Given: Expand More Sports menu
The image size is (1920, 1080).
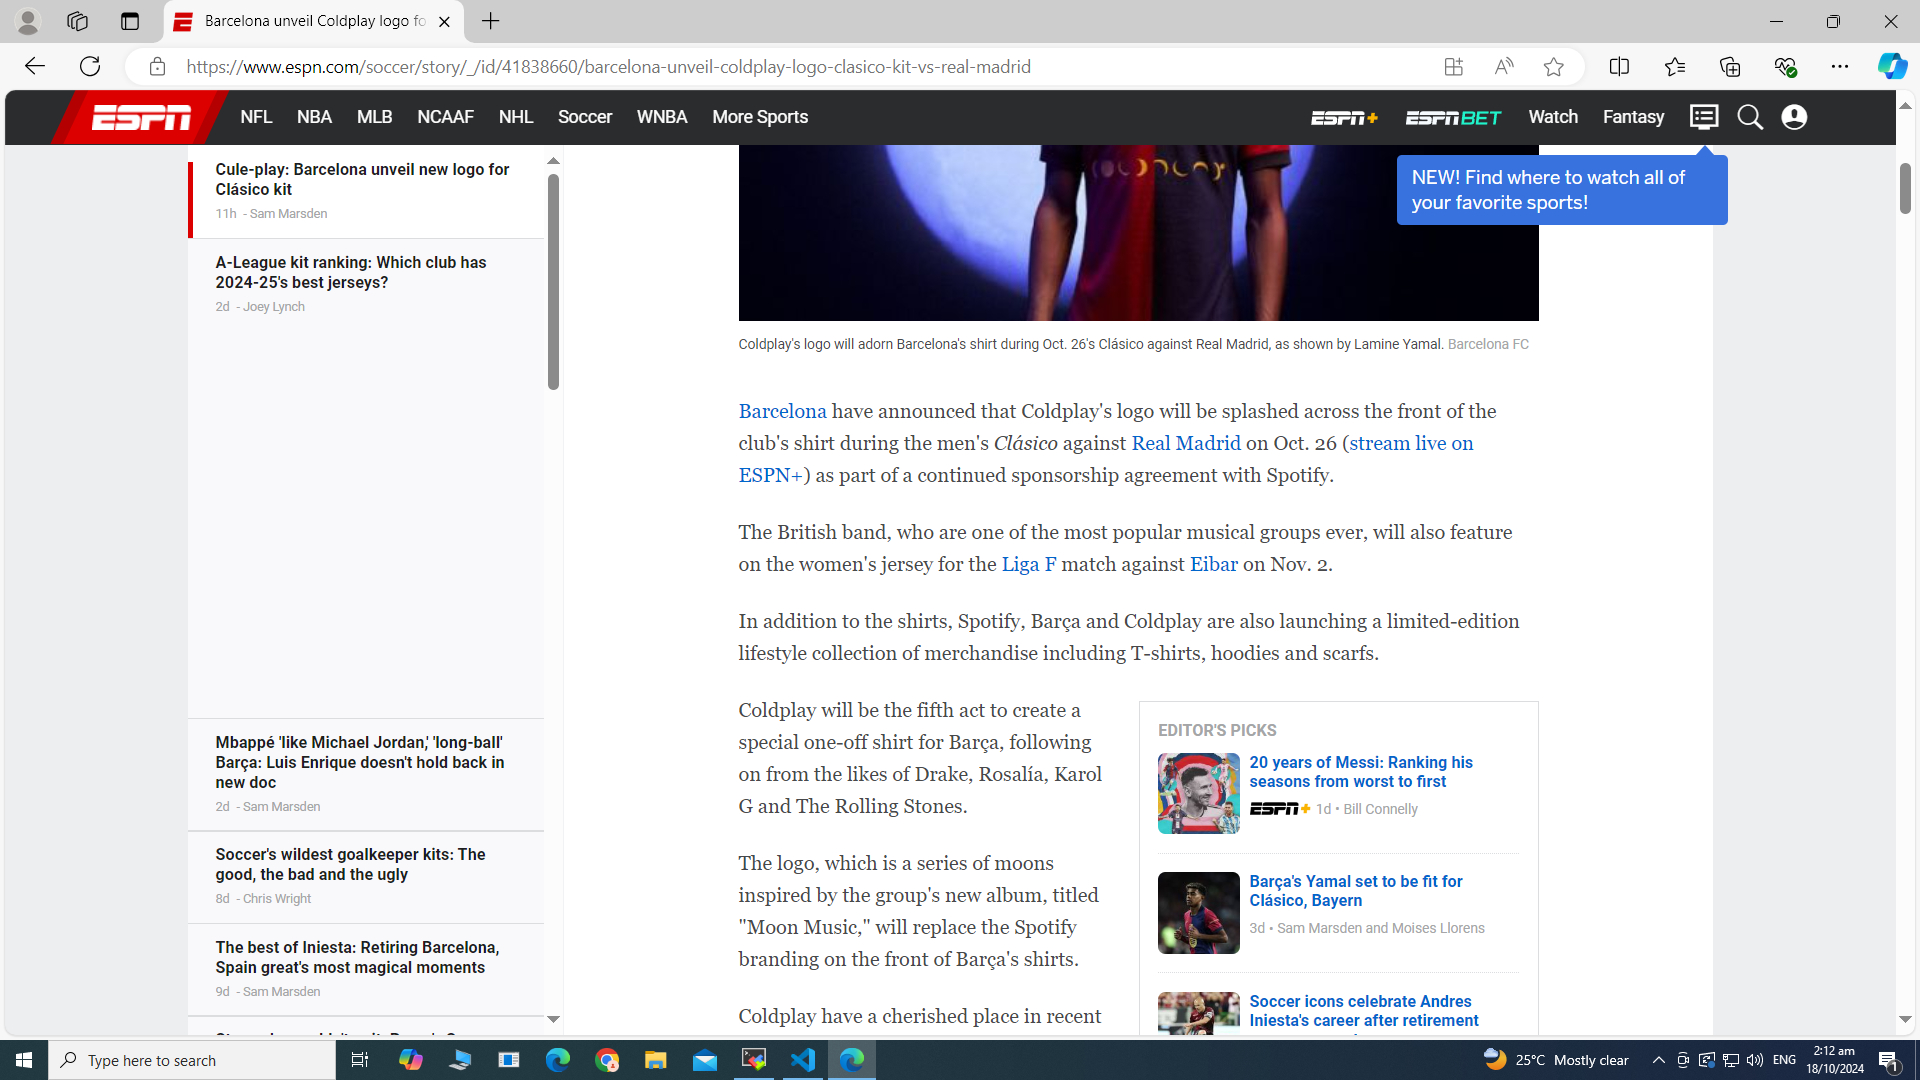Looking at the screenshot, I should click(760, 117).
